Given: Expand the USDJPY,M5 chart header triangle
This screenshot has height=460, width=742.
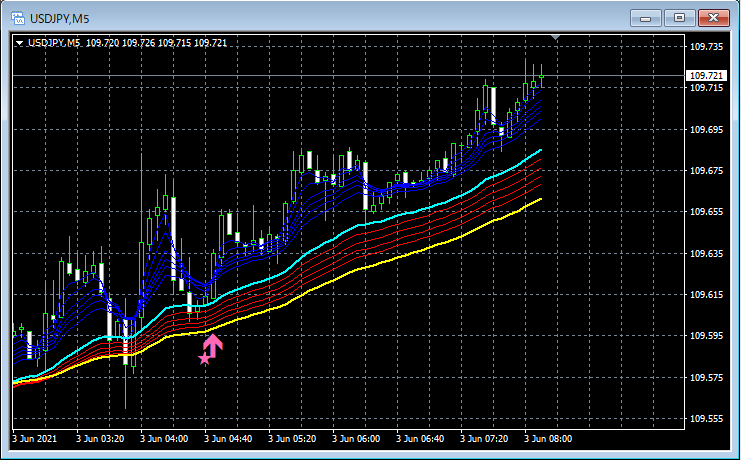Looking at the screenshot, I should coord(19,43).
